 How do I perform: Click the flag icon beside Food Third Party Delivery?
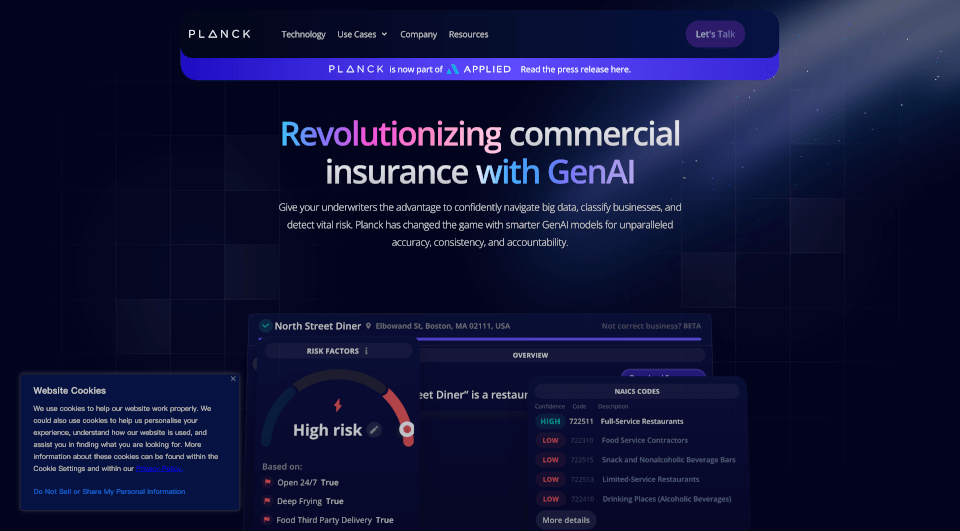tap(268, 520)
